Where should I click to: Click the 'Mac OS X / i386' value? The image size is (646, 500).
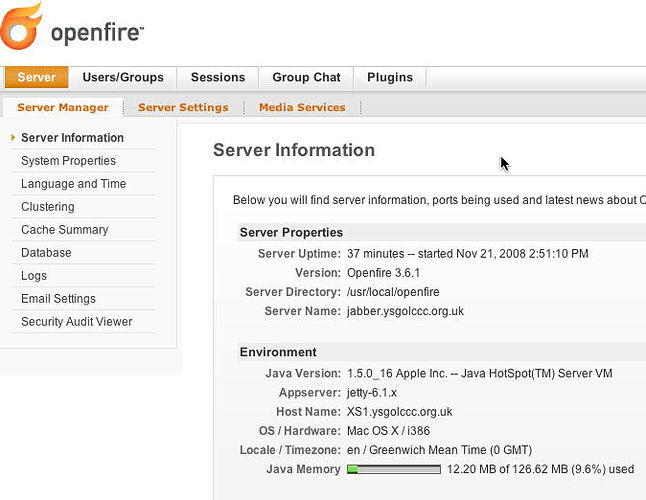click(x=388, y=431)
